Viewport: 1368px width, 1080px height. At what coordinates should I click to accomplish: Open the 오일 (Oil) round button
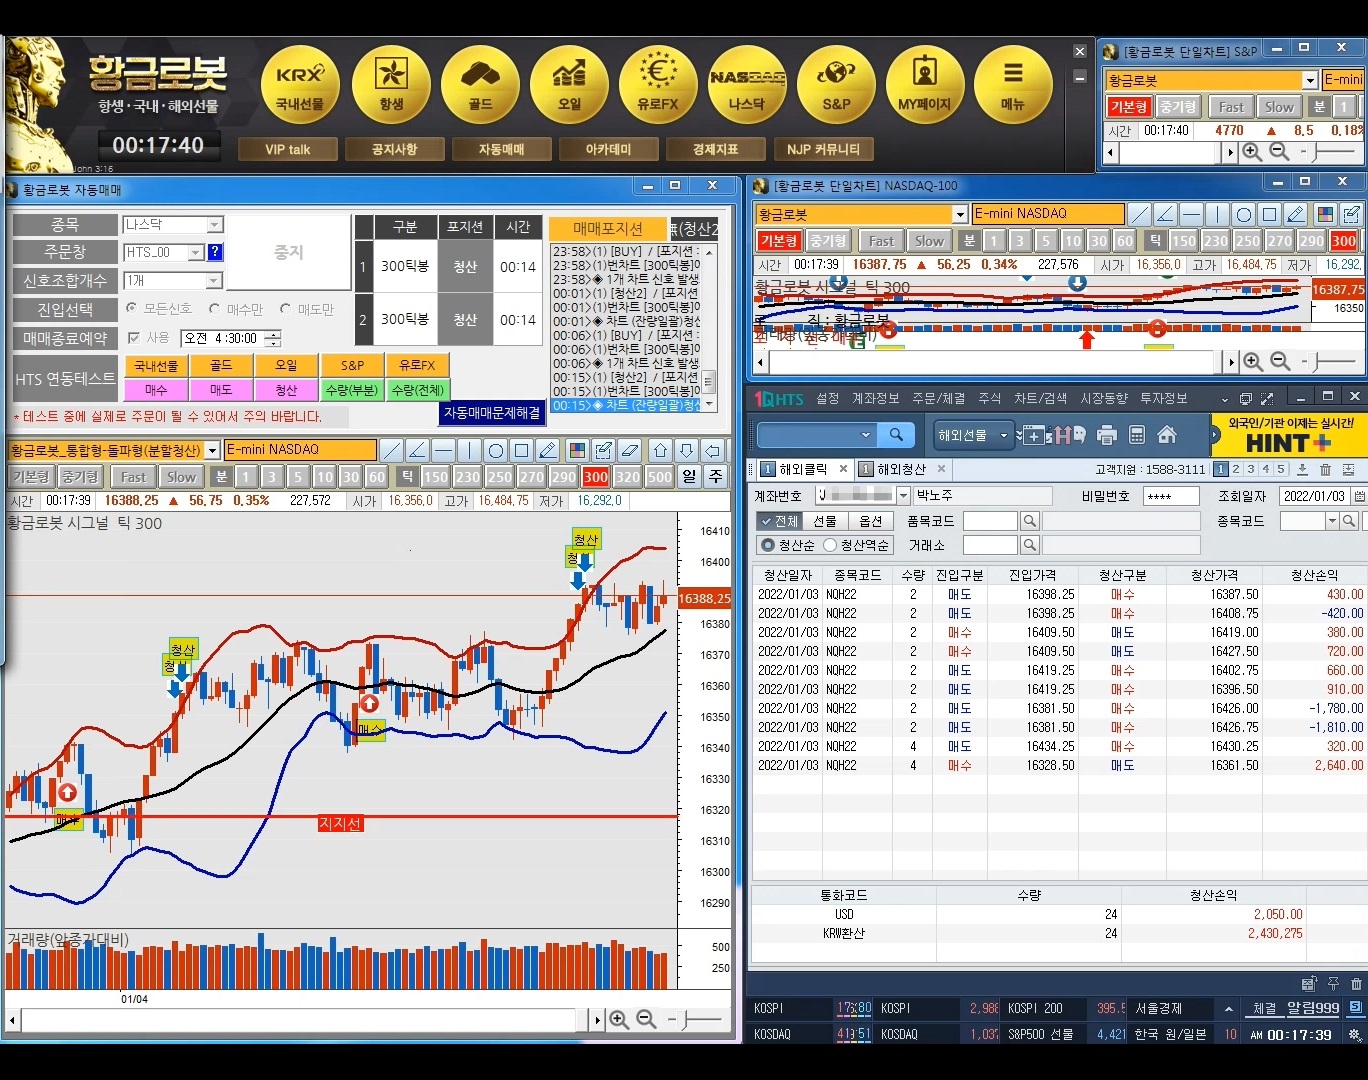point(569,85)
